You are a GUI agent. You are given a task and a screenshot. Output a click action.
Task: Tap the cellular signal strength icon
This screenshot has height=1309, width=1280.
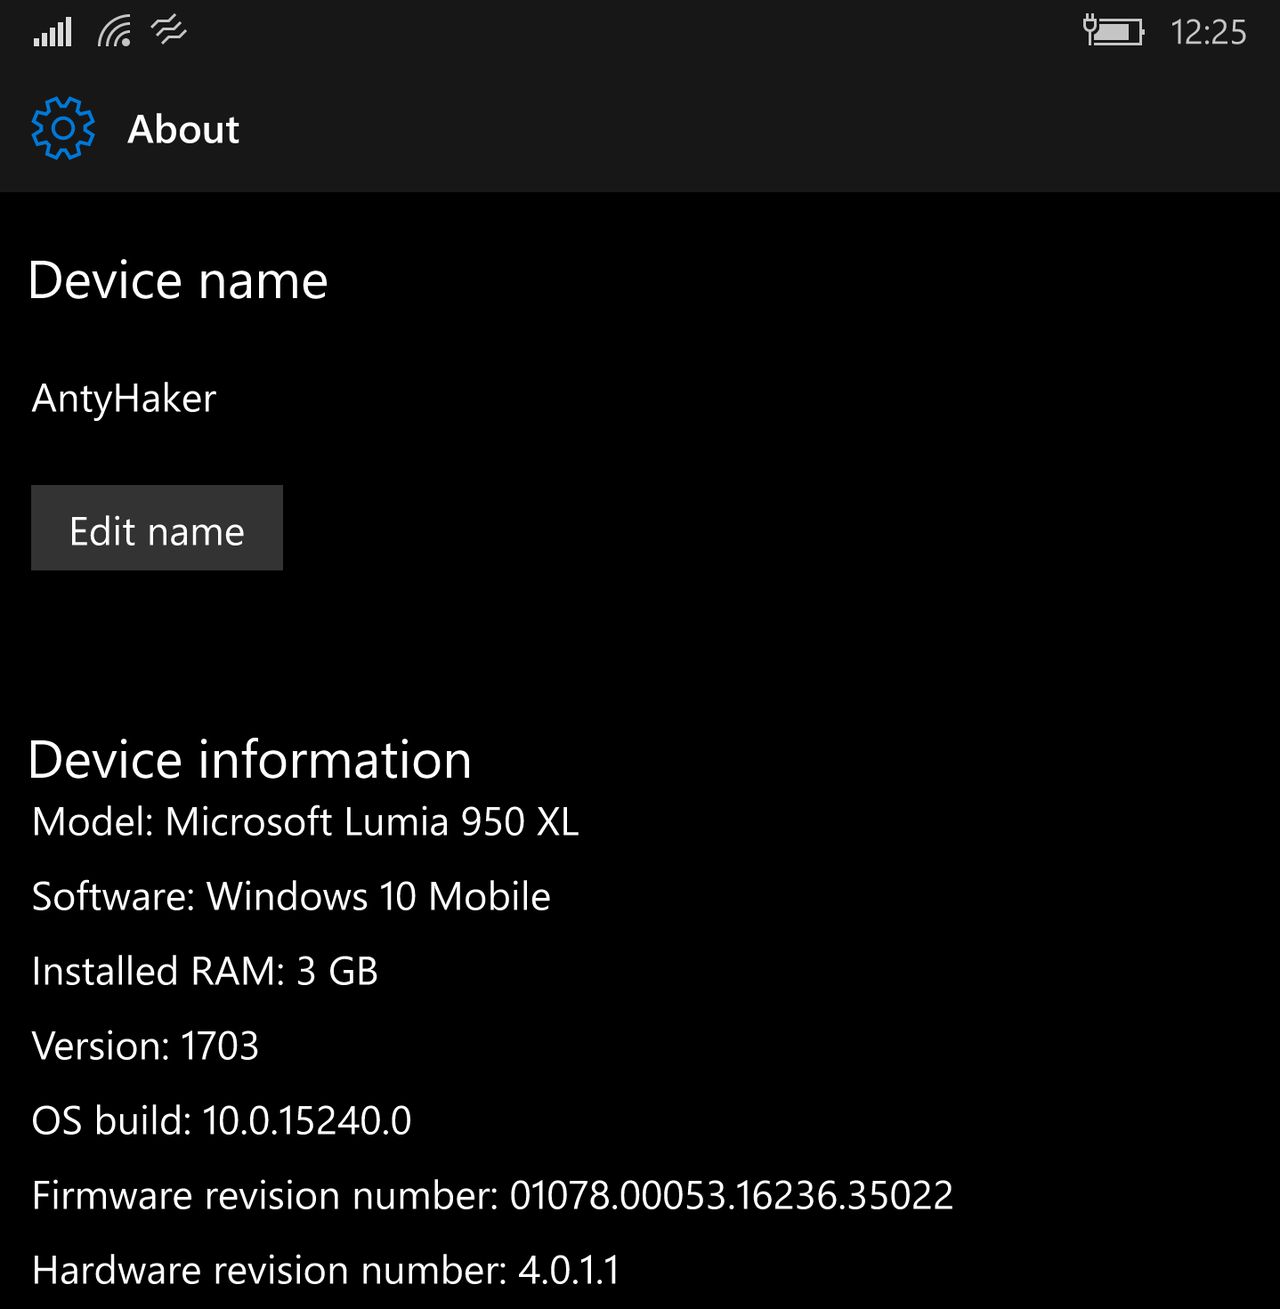(x=52, y=32)
